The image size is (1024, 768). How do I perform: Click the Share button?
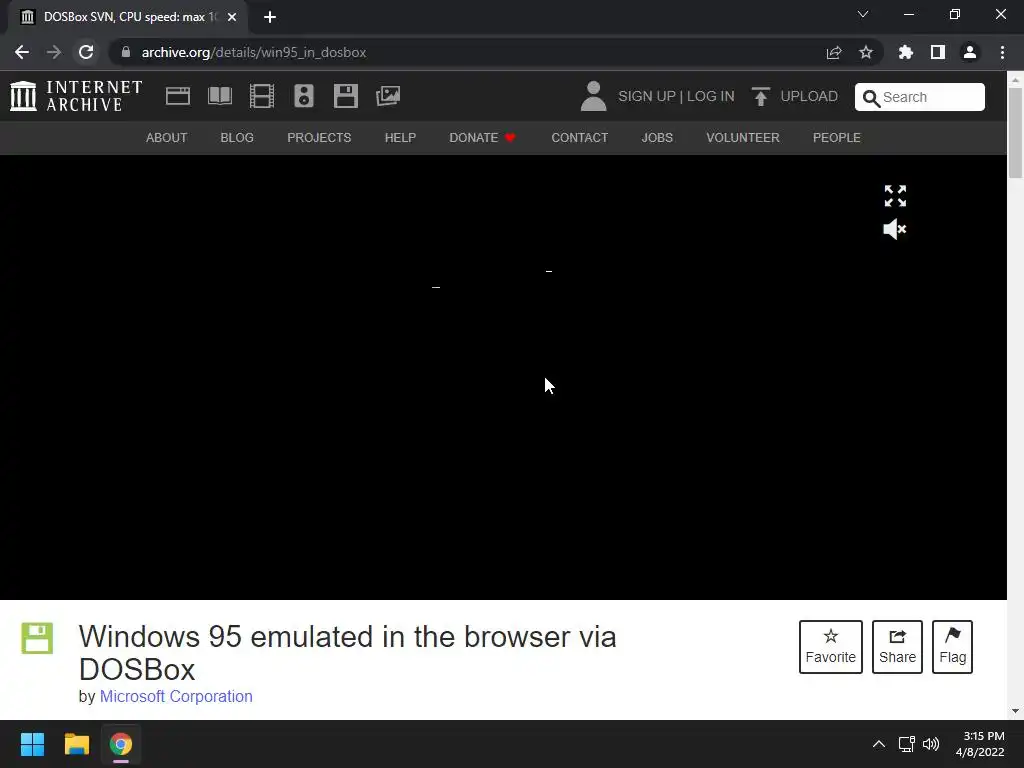click(897, 647)
